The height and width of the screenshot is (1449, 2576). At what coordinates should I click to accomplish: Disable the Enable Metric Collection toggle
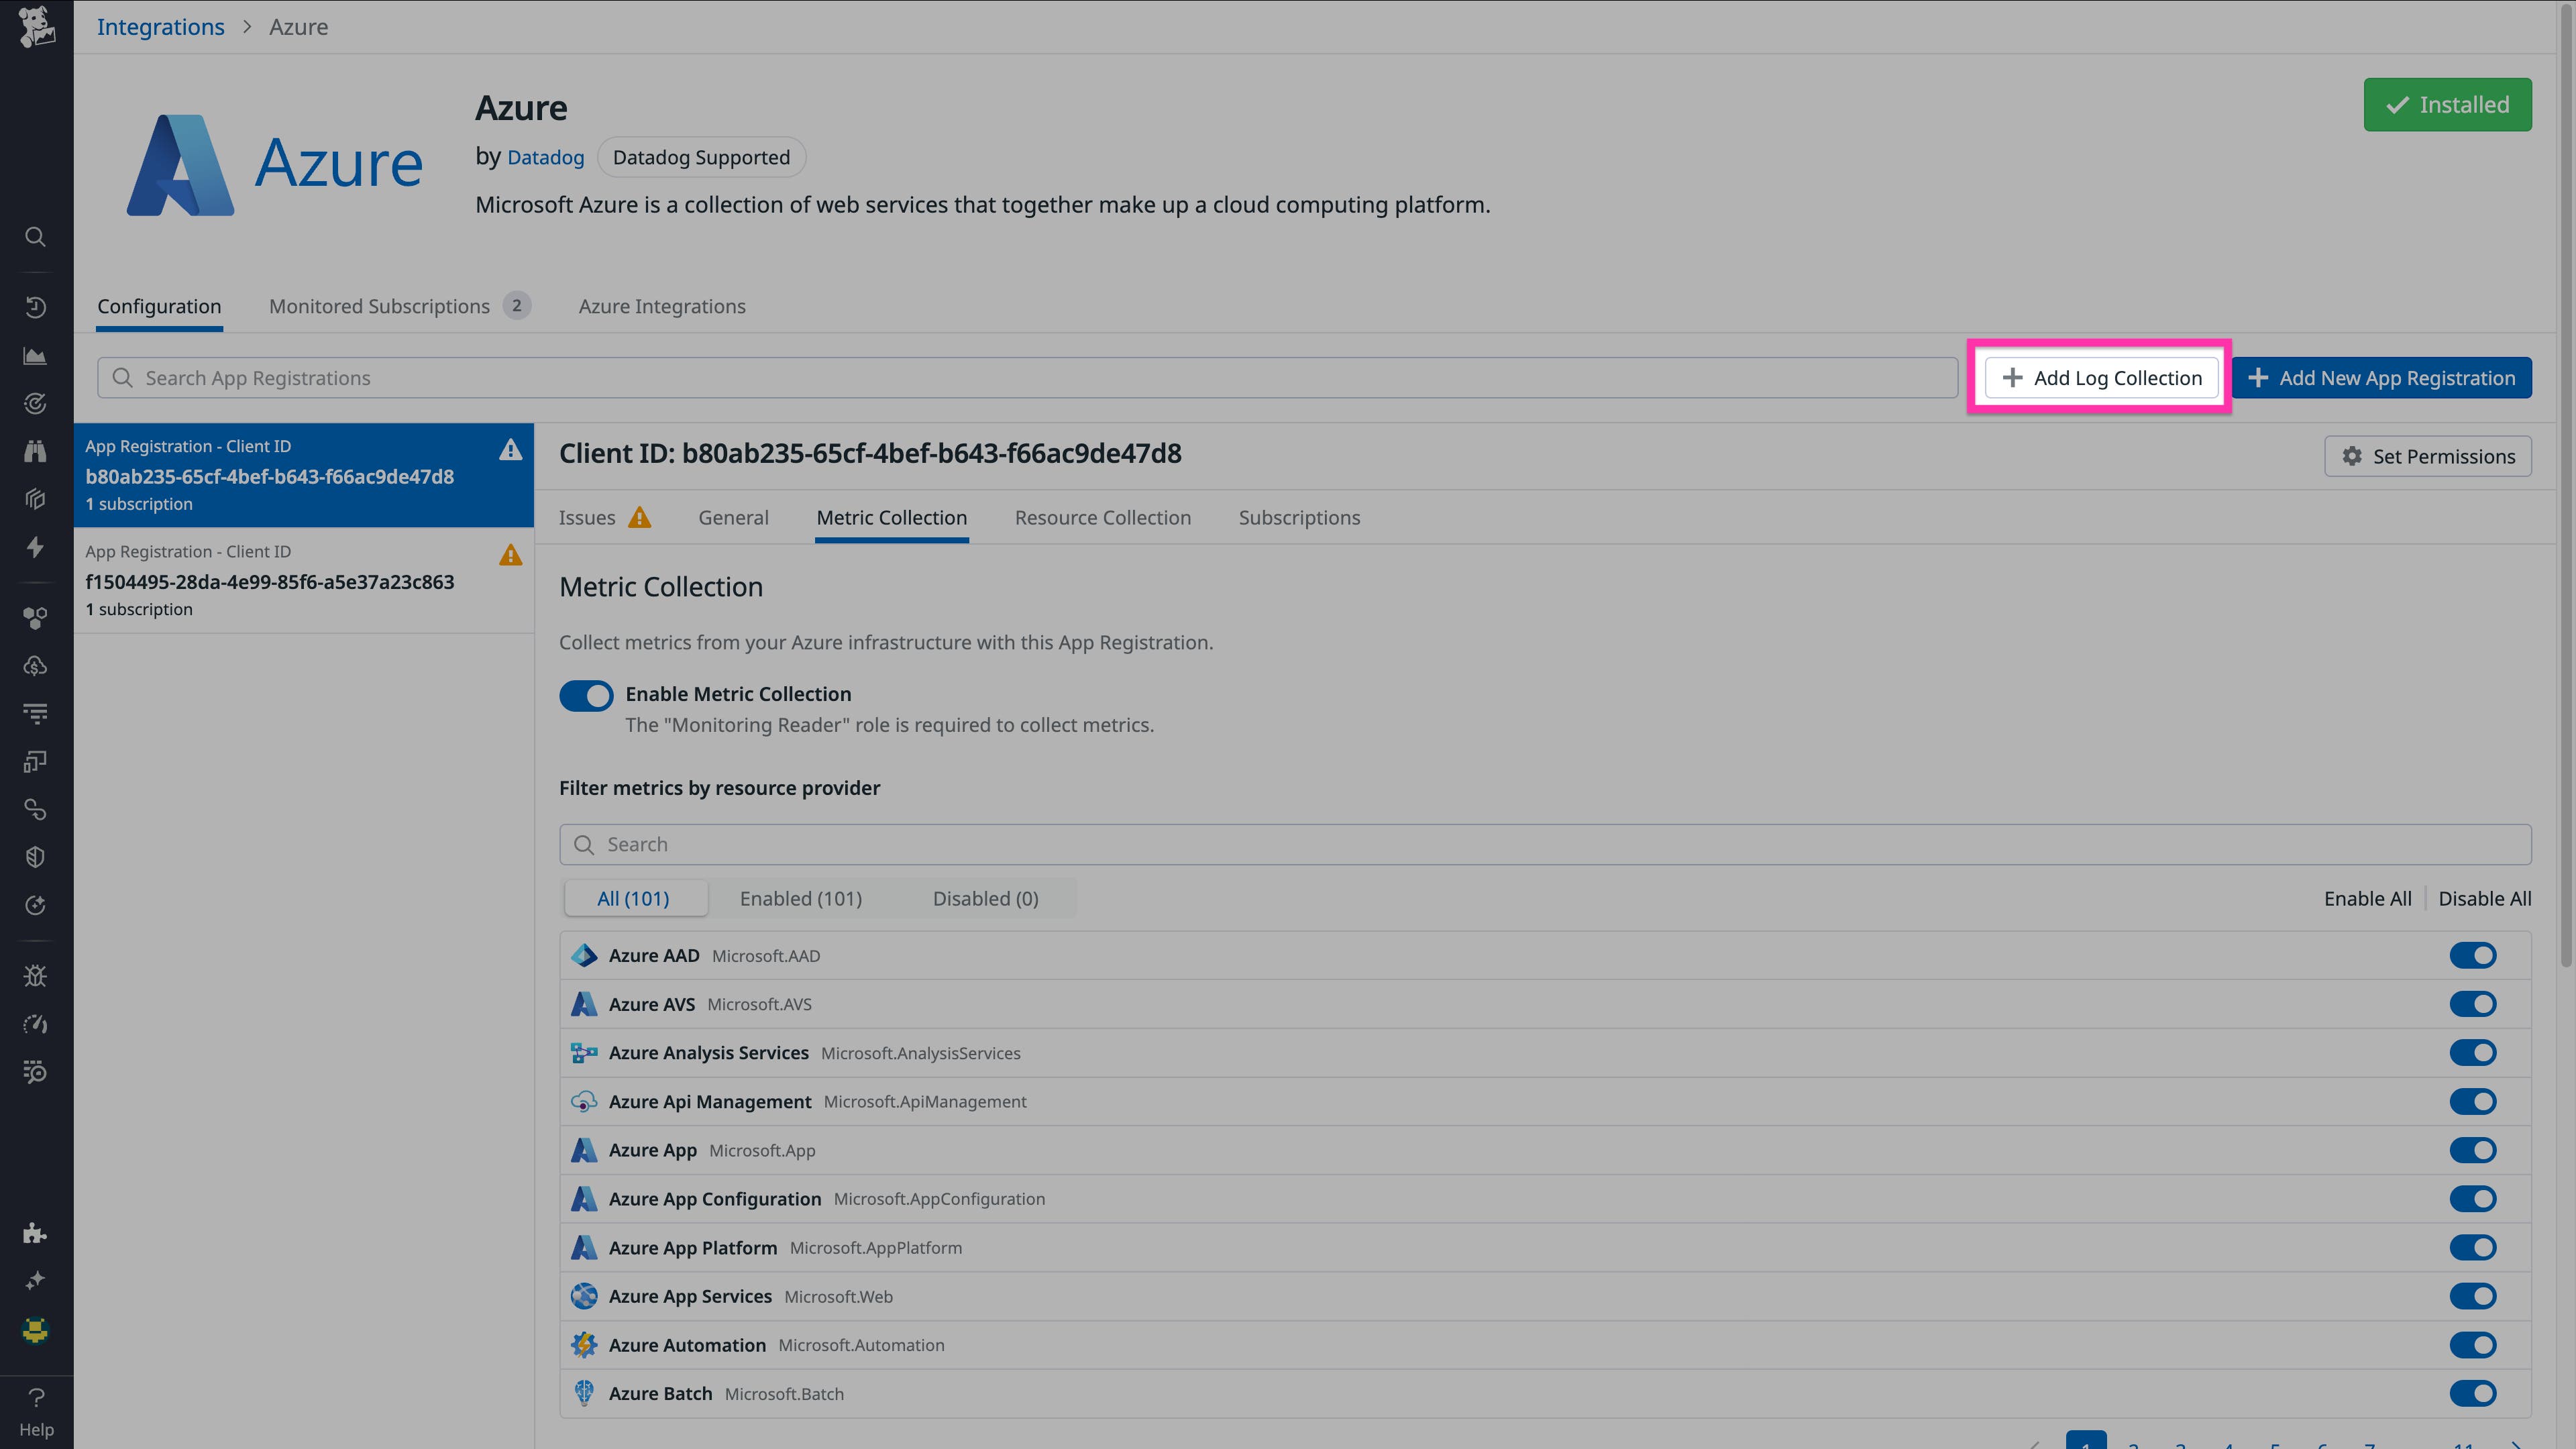(586, 695)
